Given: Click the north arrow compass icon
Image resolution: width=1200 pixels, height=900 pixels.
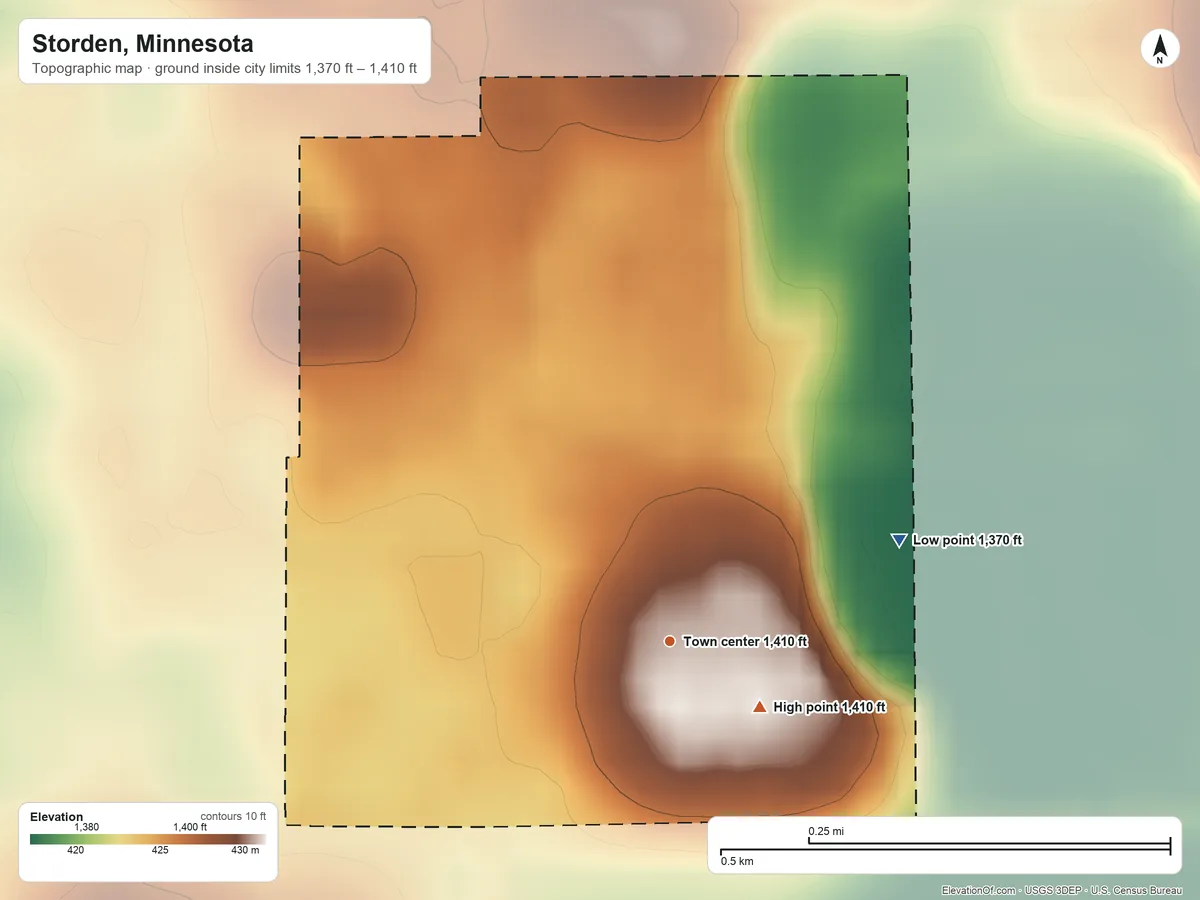Looking at the screenshot, I should coord(1159,50).
